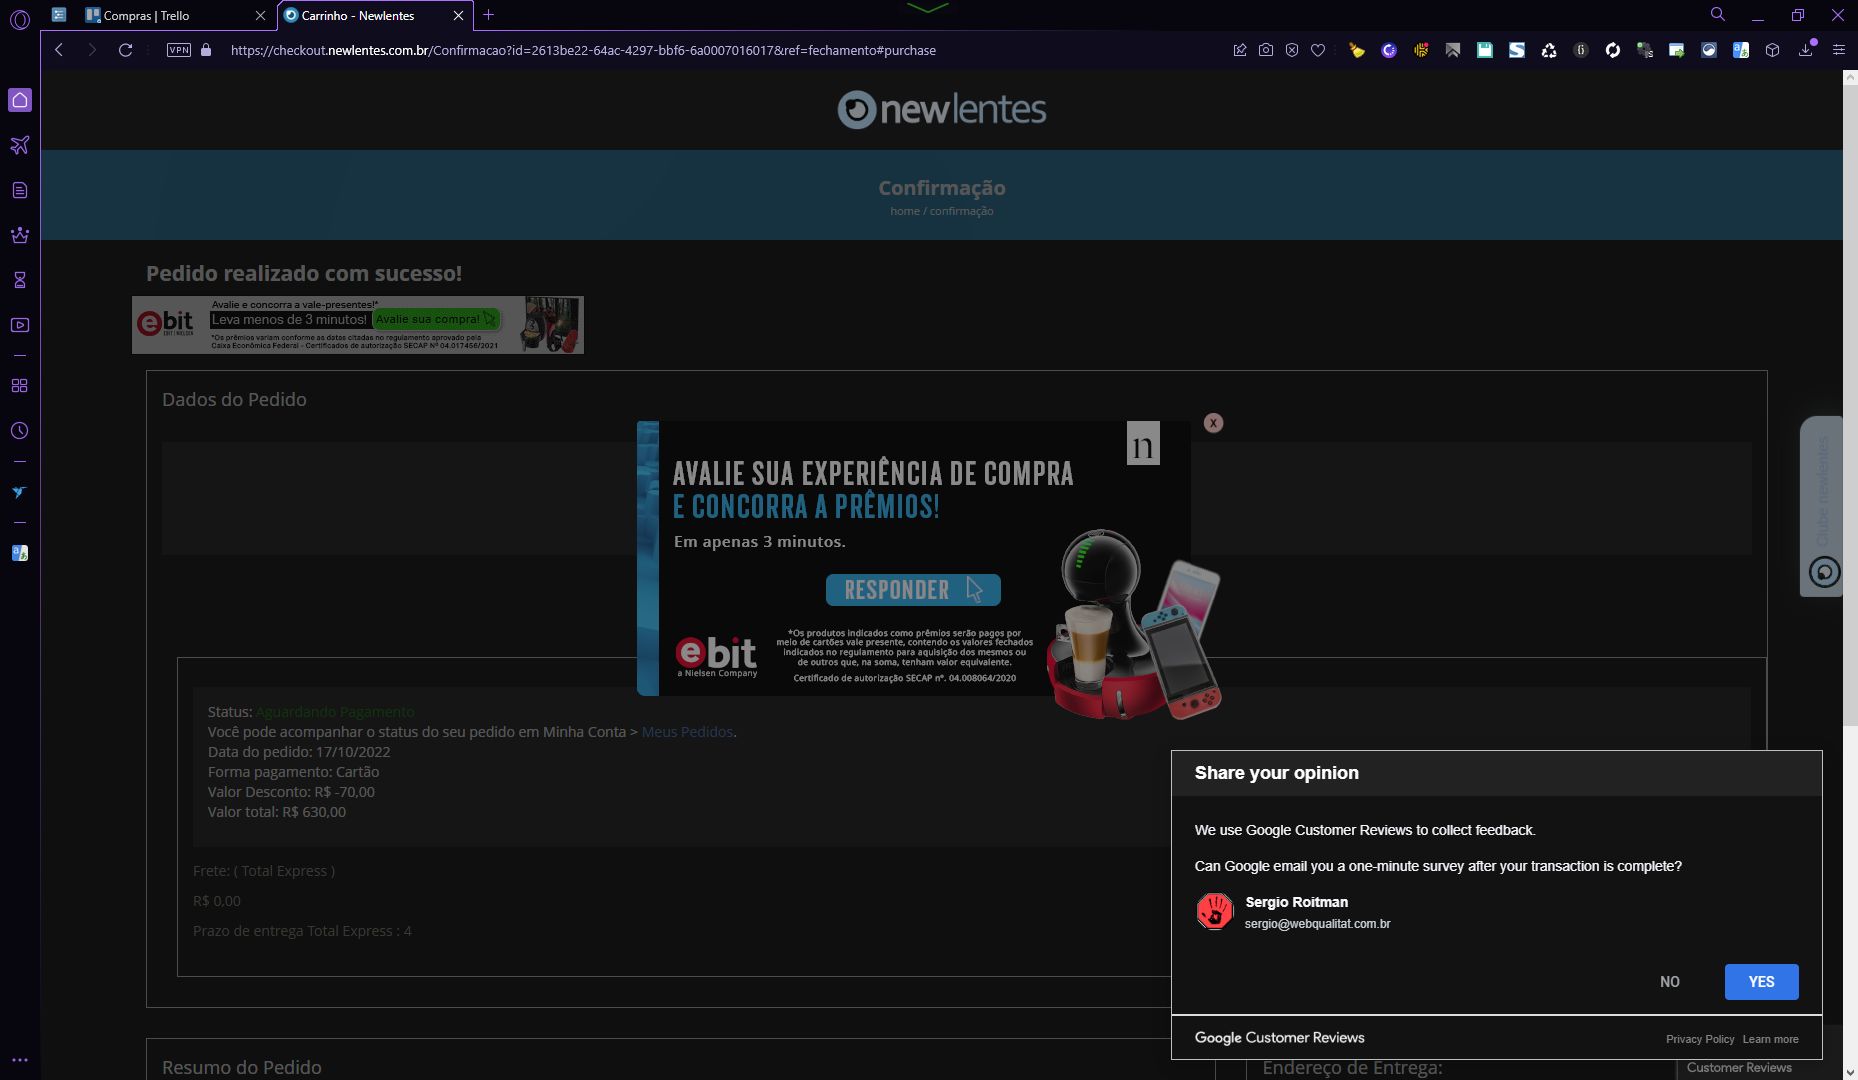The width and height of the screenshot is (1858, 1080).
Task: Close the Compras | Trello tab
Action: 260,16
